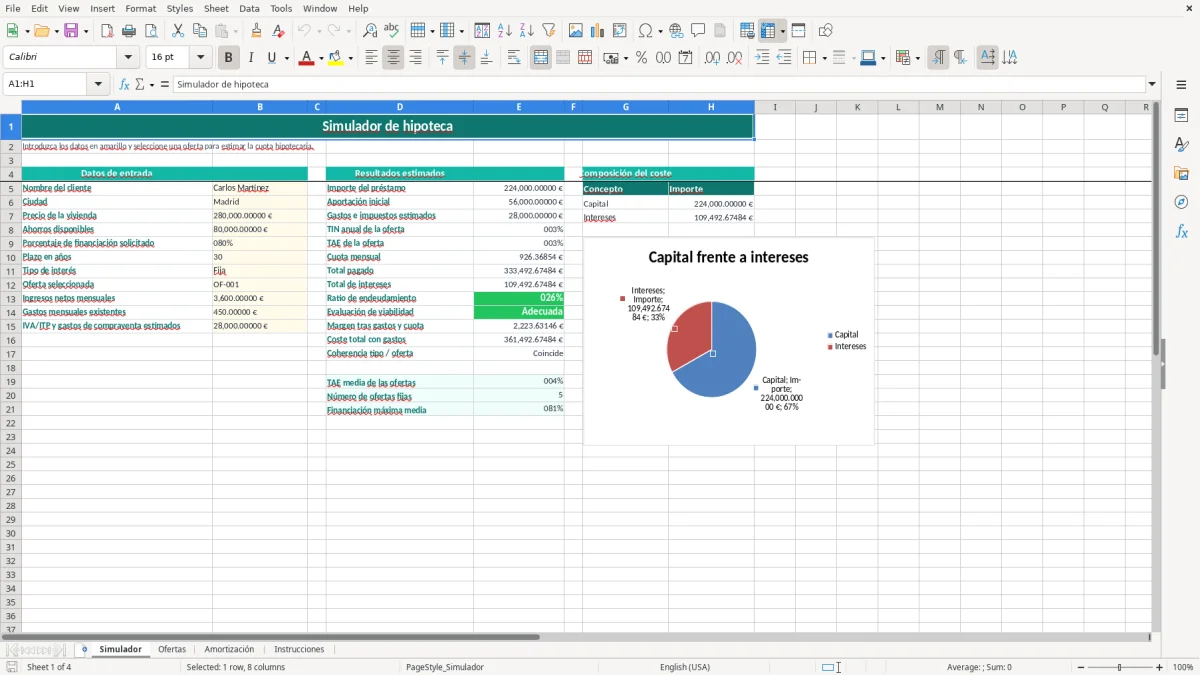Insert a chart
The width and height of the screenshot is (1200, 675).
click(598, 31)
